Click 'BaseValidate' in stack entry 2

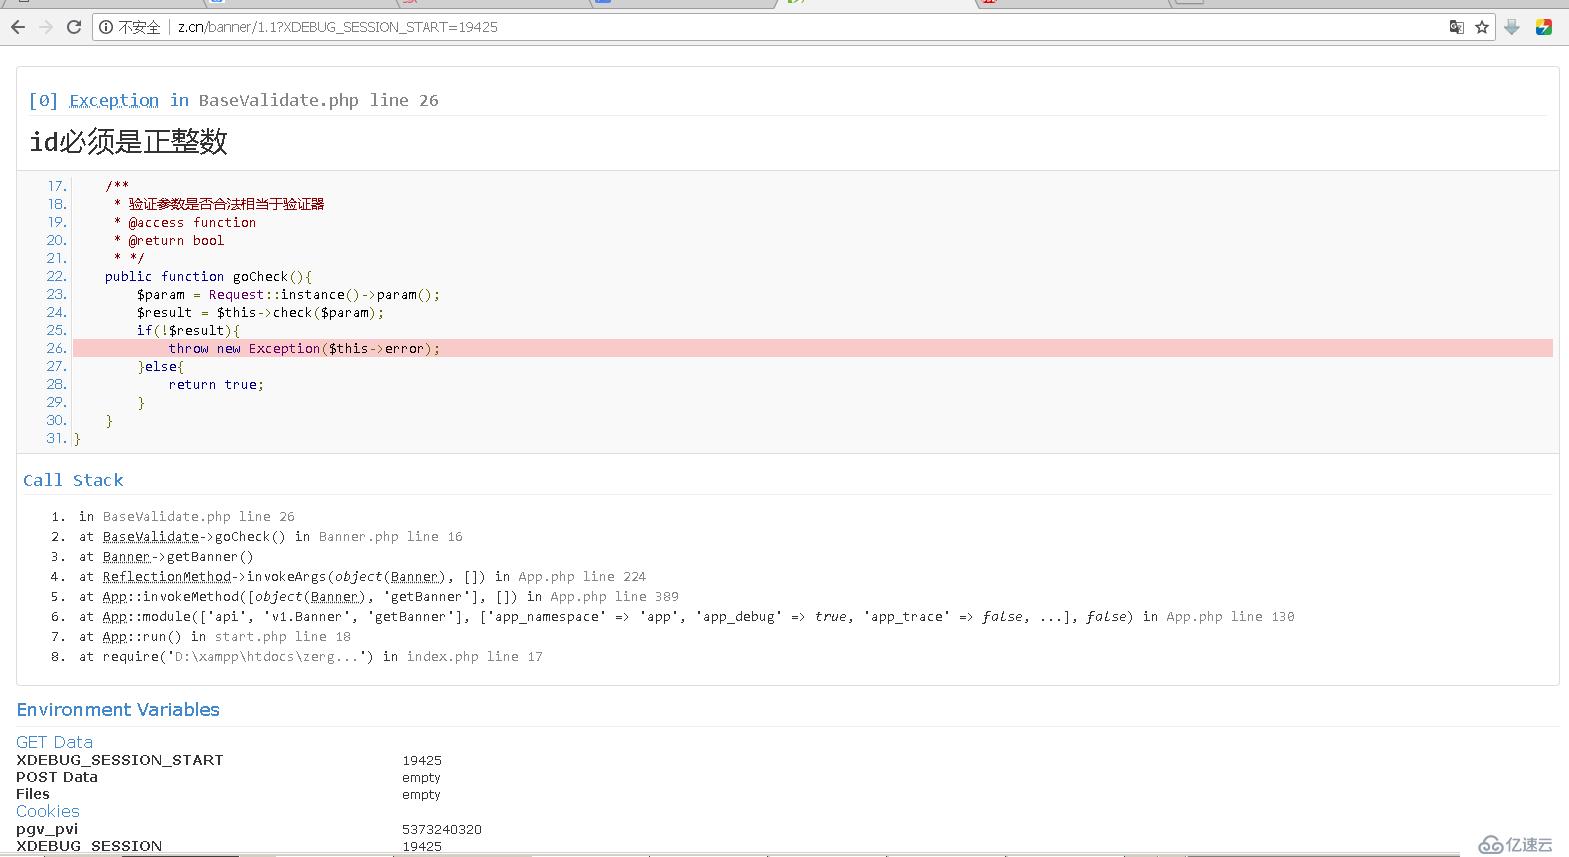[x=151, y=537]
